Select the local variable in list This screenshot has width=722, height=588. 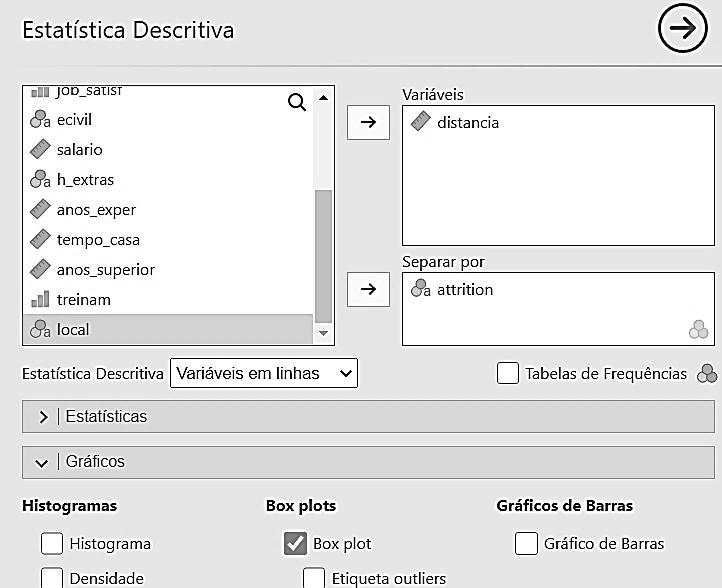[x=73, y=329]
